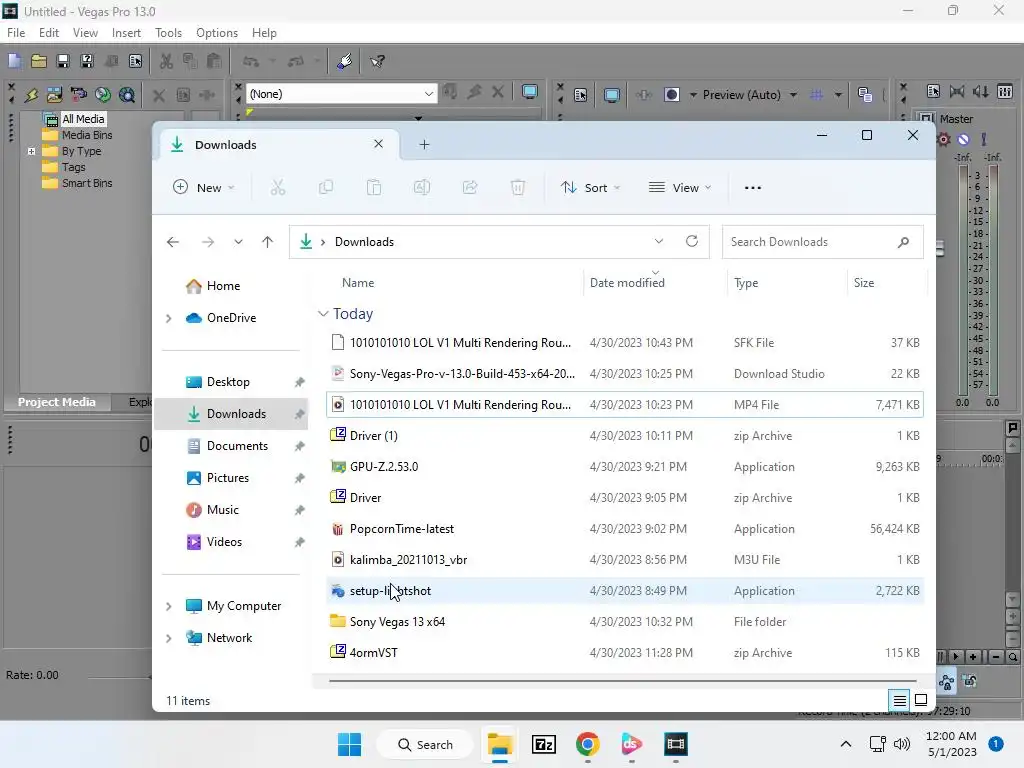Click lightning bolt icon in Project Media

click(31, 95)
